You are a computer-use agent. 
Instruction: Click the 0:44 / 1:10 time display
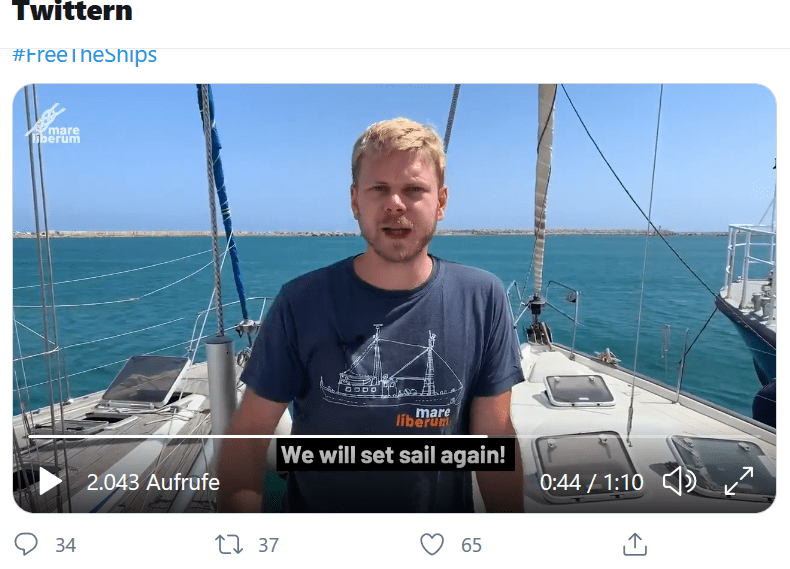(x=591, y=482)
